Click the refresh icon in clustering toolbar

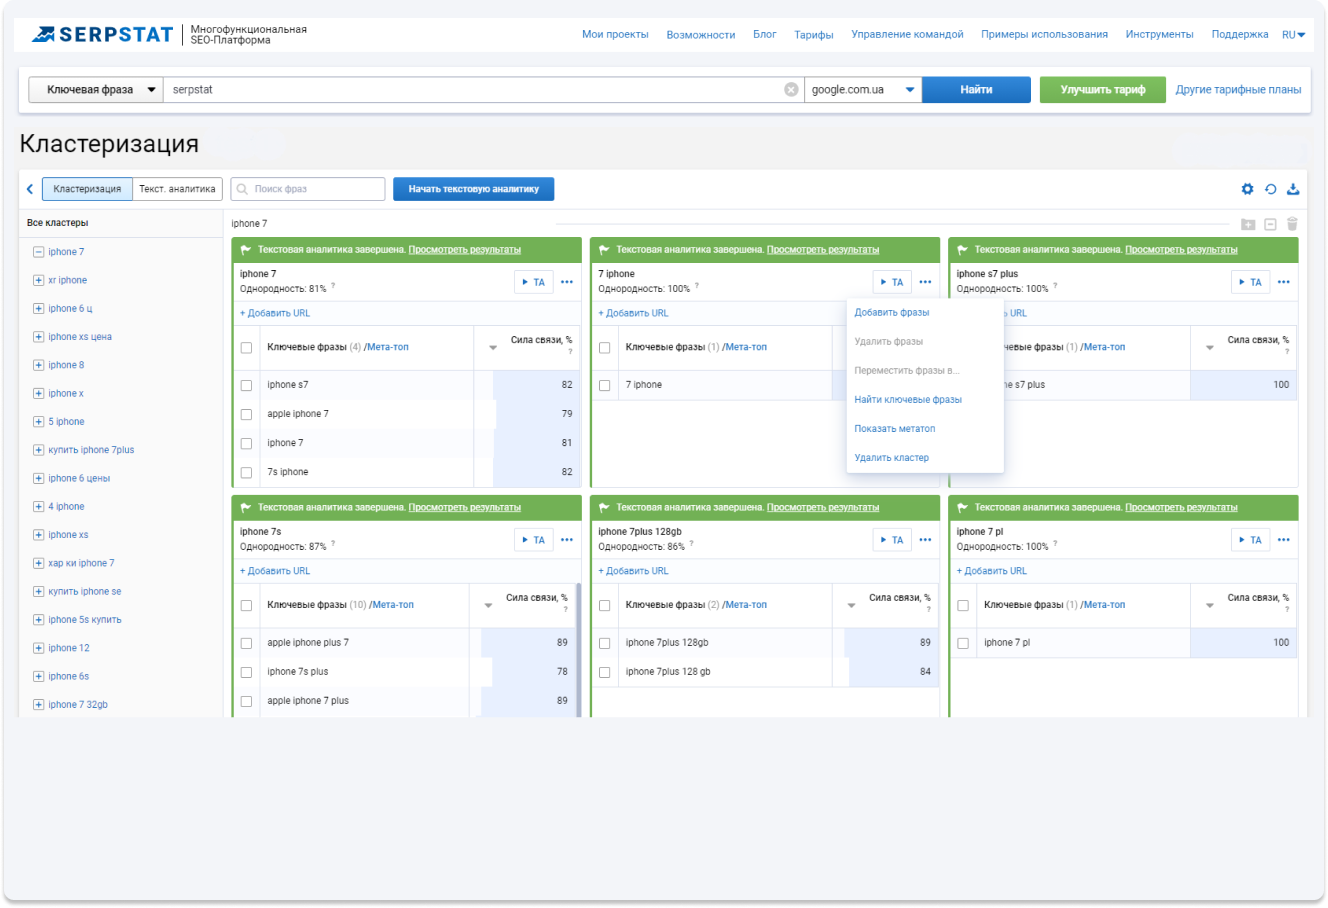(x=1270, y=189)
